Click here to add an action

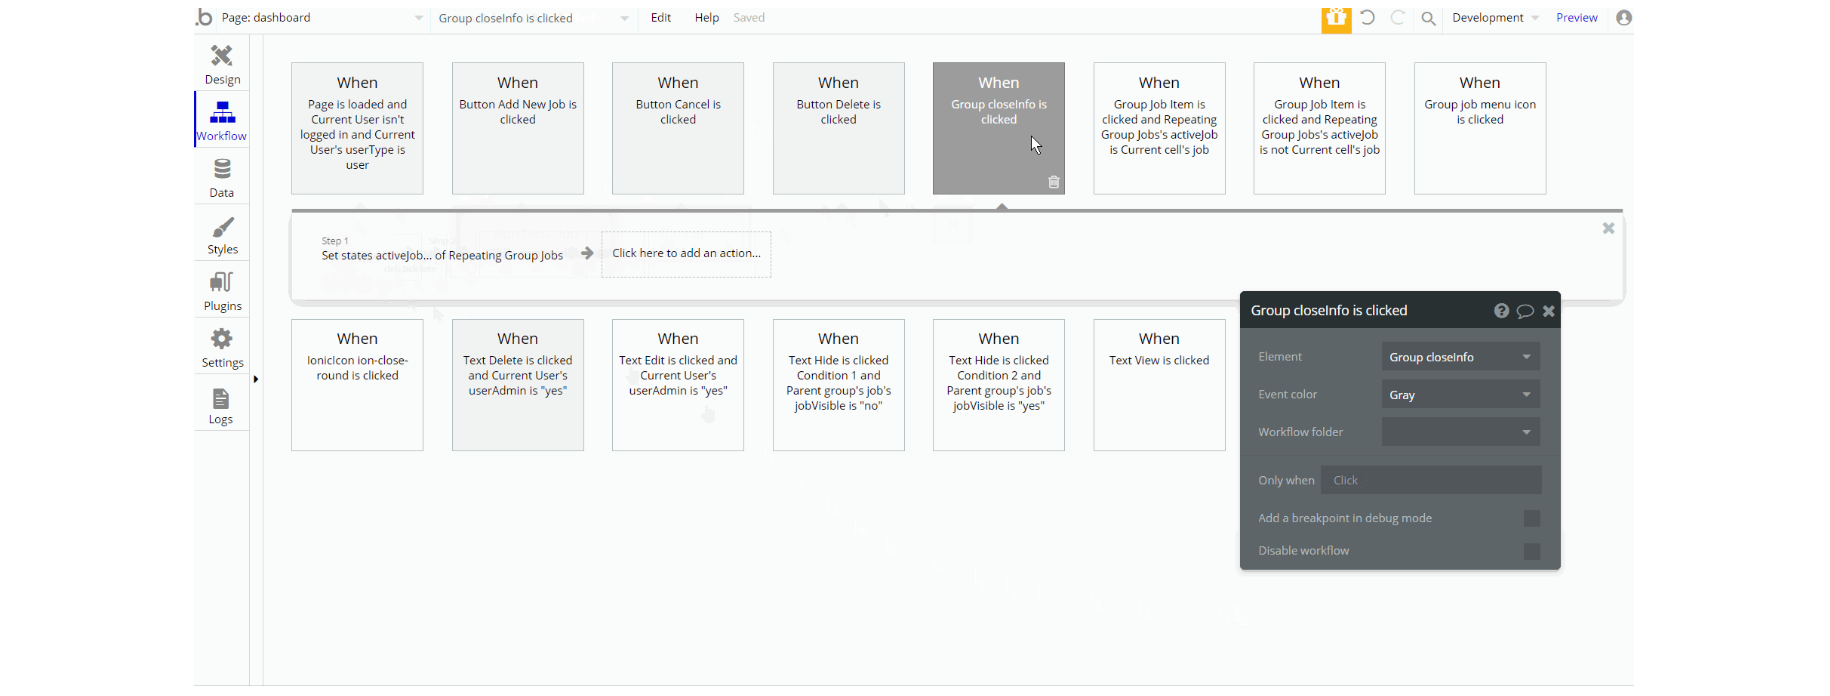coord(686,254)
